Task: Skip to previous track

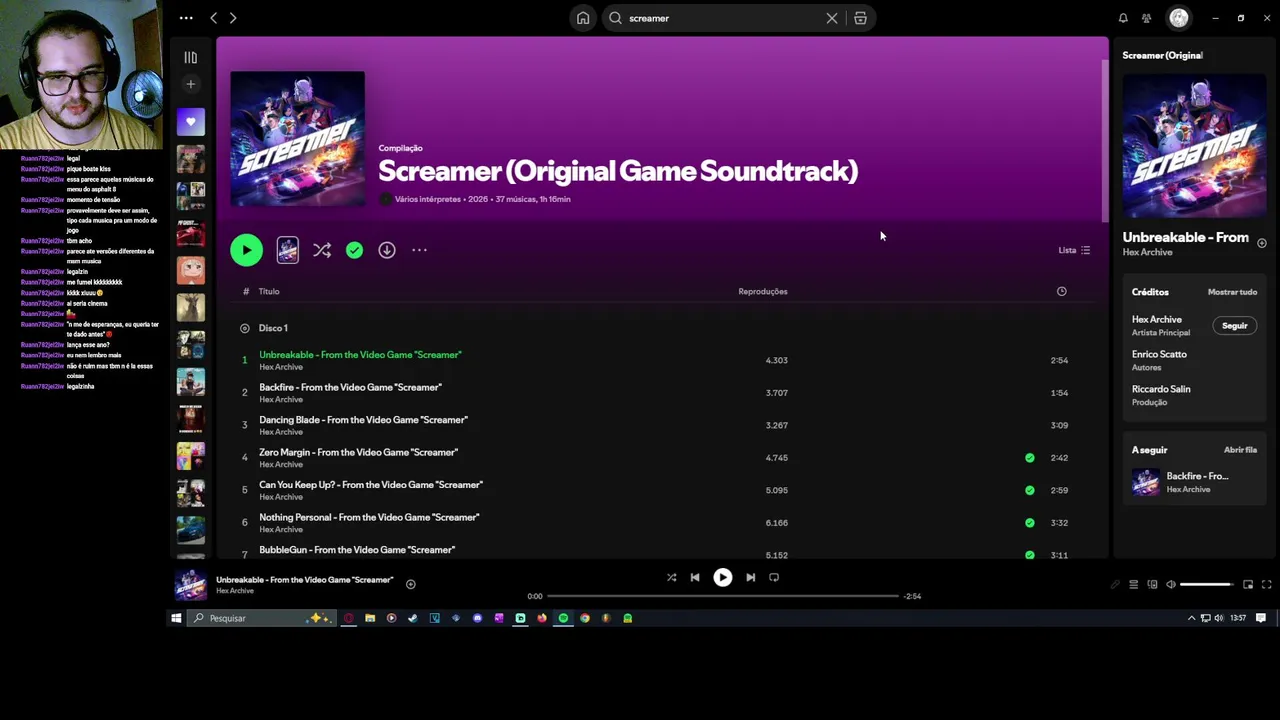Action: [x=695, y=577]
